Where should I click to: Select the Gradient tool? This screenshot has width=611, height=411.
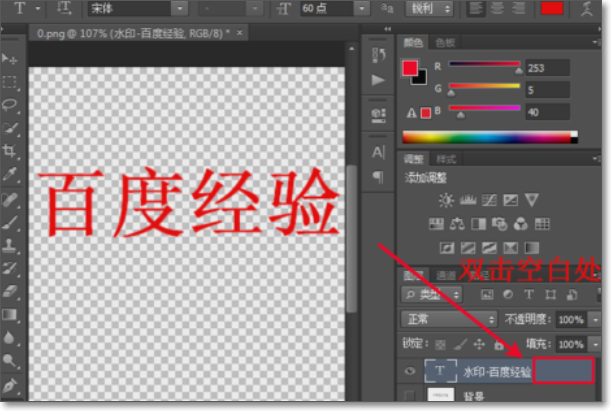click(x=9, y=314)
